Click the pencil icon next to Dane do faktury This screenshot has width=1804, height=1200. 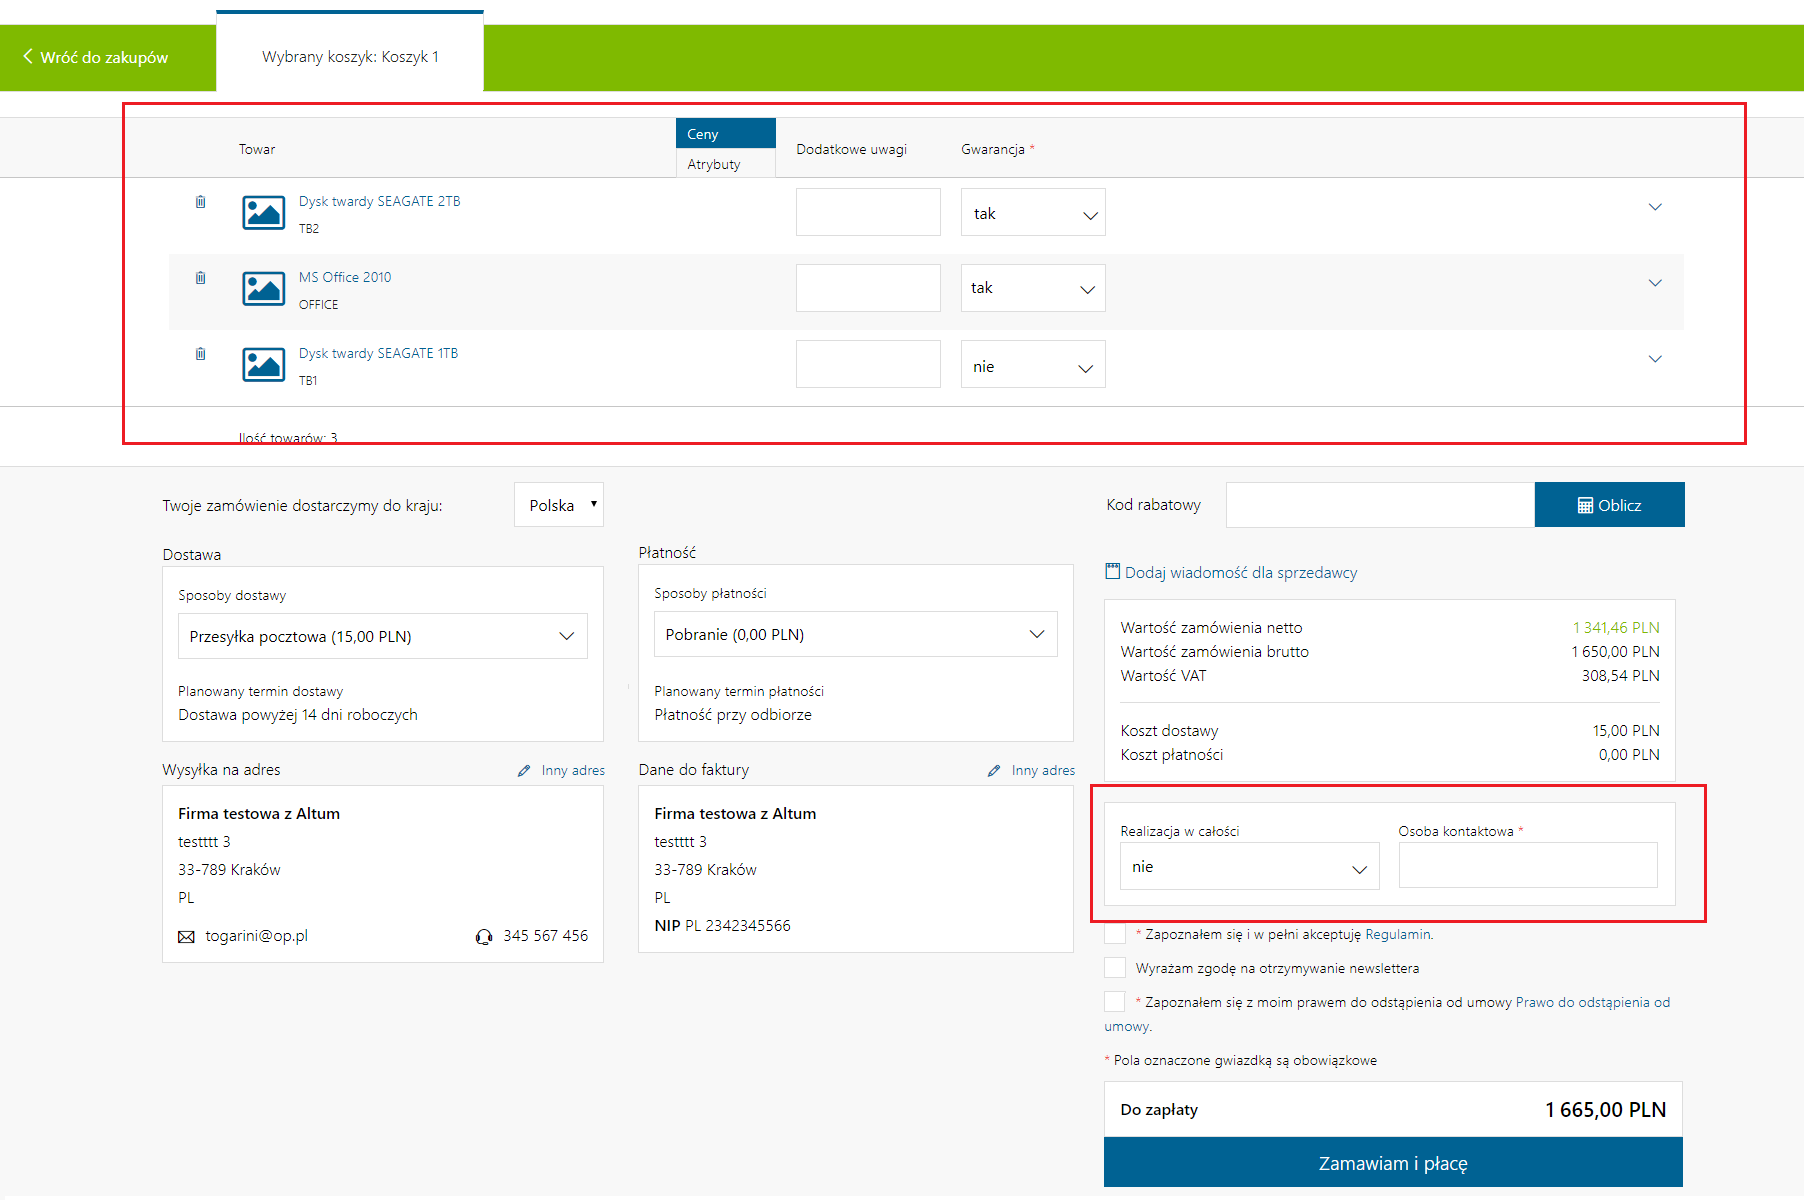994,771
